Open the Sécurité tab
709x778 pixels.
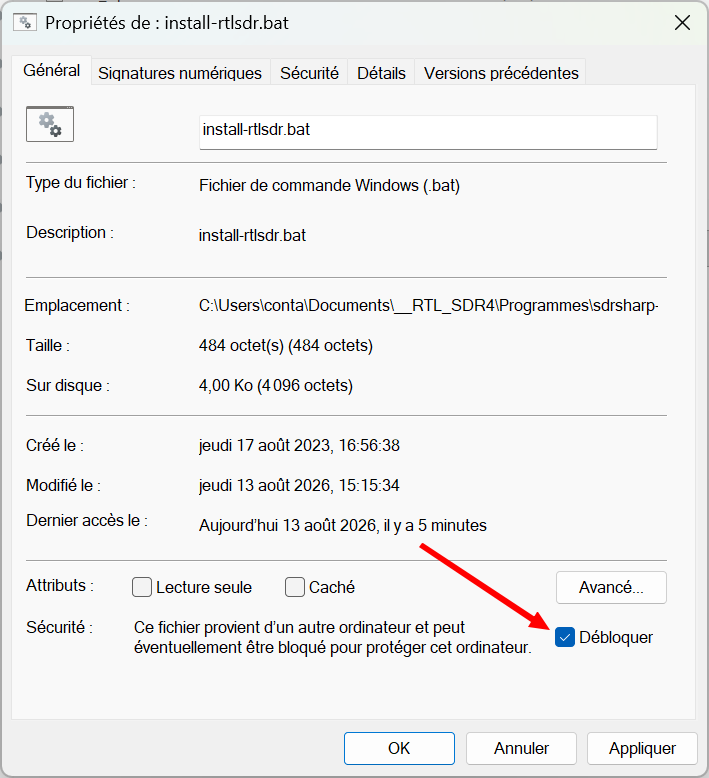pos(309,73)
